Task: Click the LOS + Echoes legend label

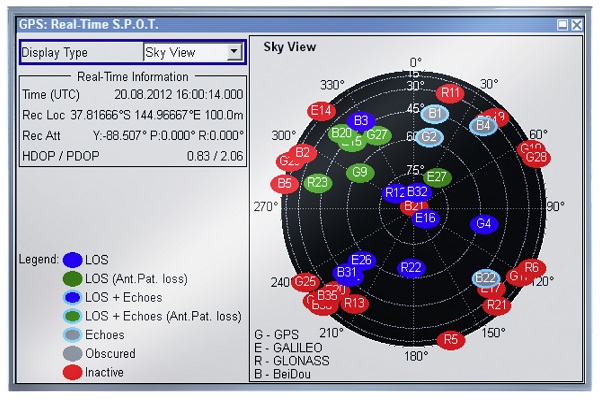Action: (124, 297)
